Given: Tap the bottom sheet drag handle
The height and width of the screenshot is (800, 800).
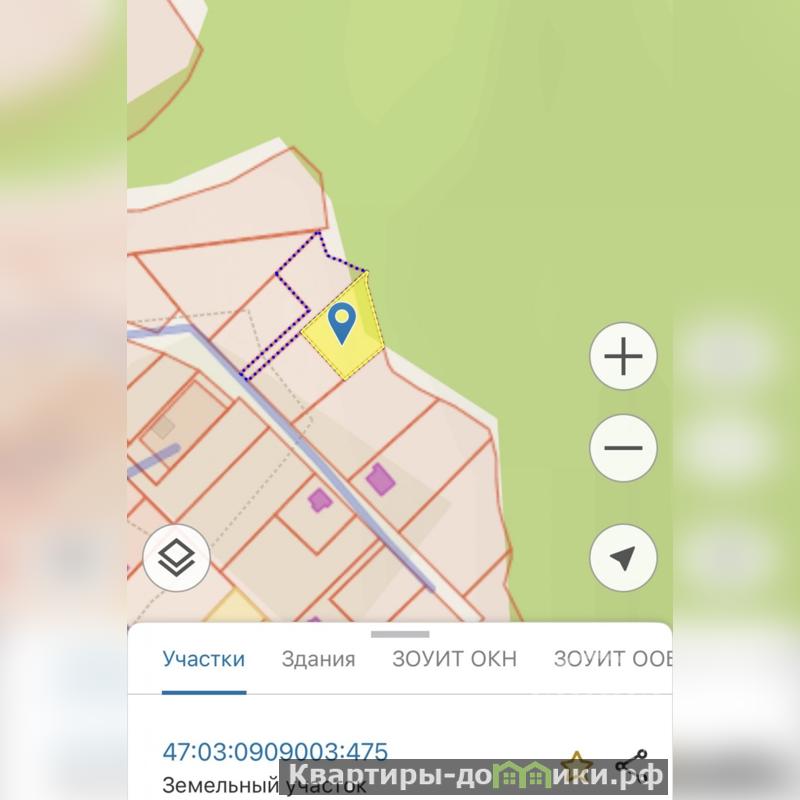Looking at the screenshot, I should 400,634.
